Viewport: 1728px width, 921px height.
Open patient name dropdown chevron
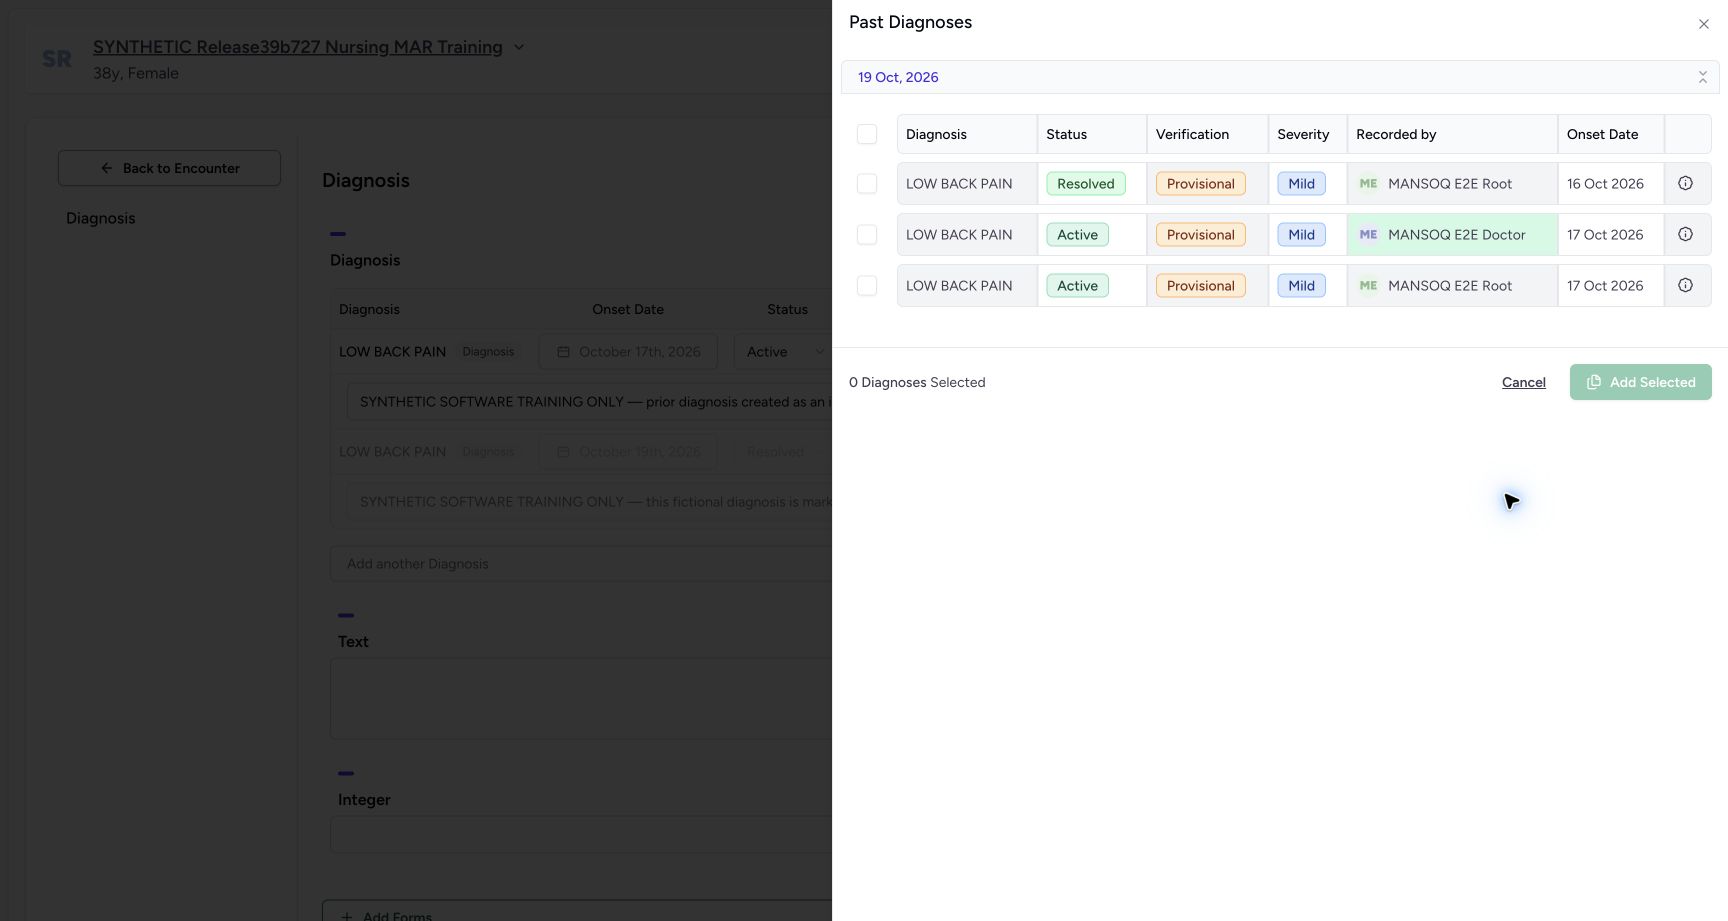(x=519, y=47)
